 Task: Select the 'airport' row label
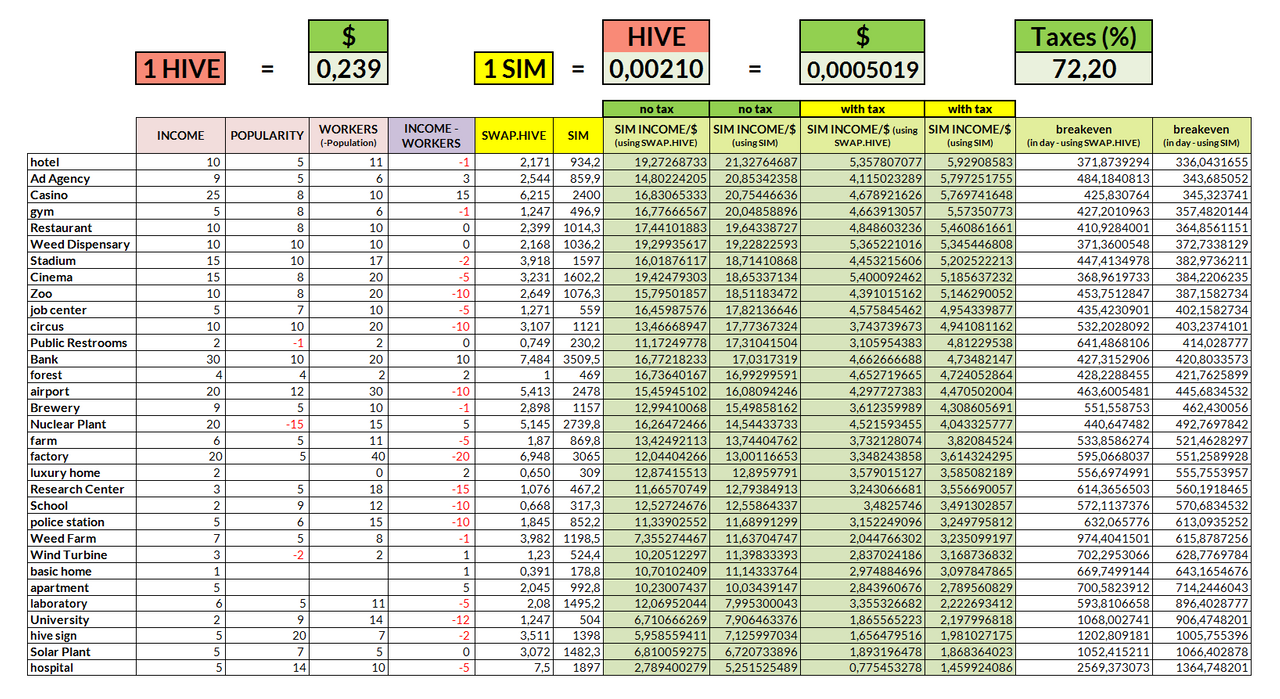(x=82, y=392)
